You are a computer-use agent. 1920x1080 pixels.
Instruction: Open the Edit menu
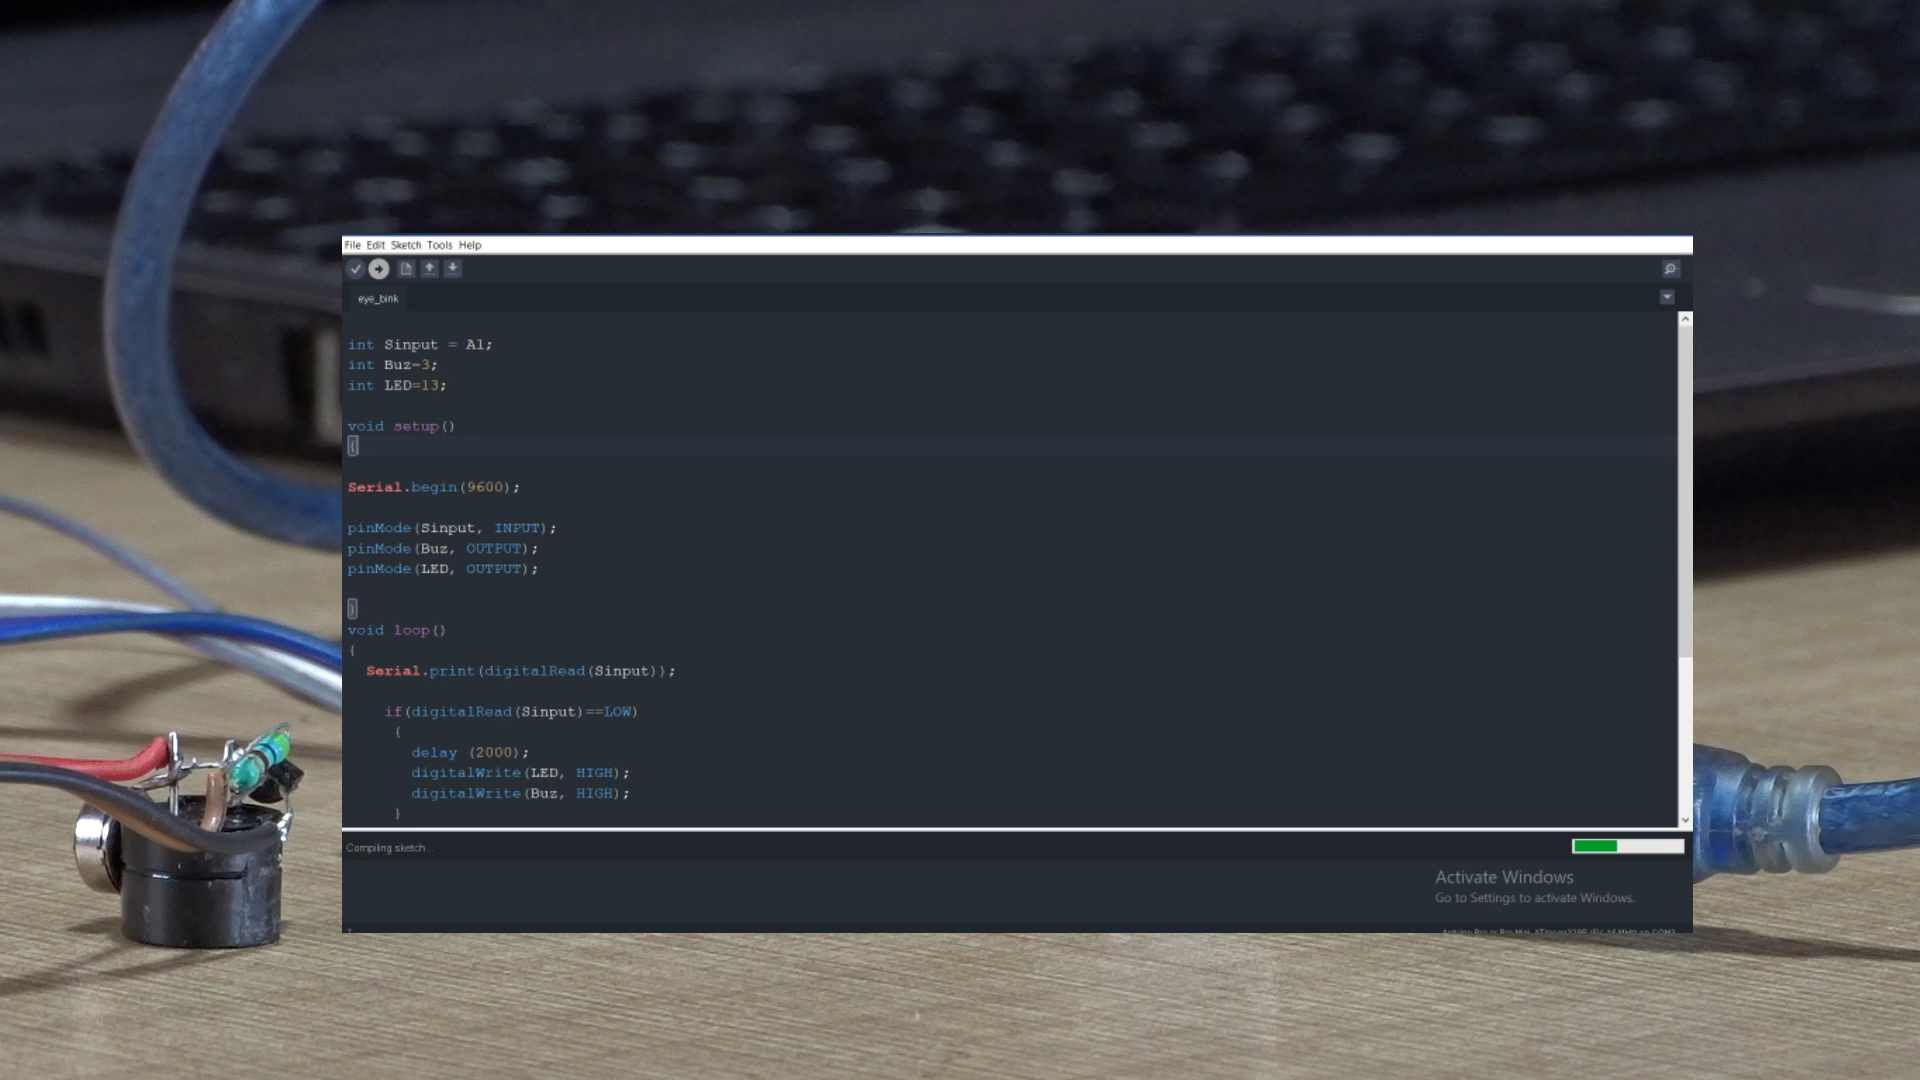click(375, 245)
